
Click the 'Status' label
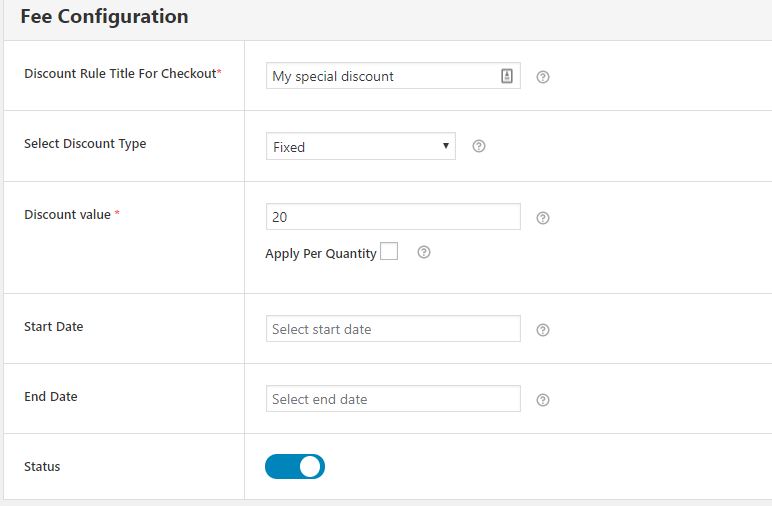pos(42,467)
